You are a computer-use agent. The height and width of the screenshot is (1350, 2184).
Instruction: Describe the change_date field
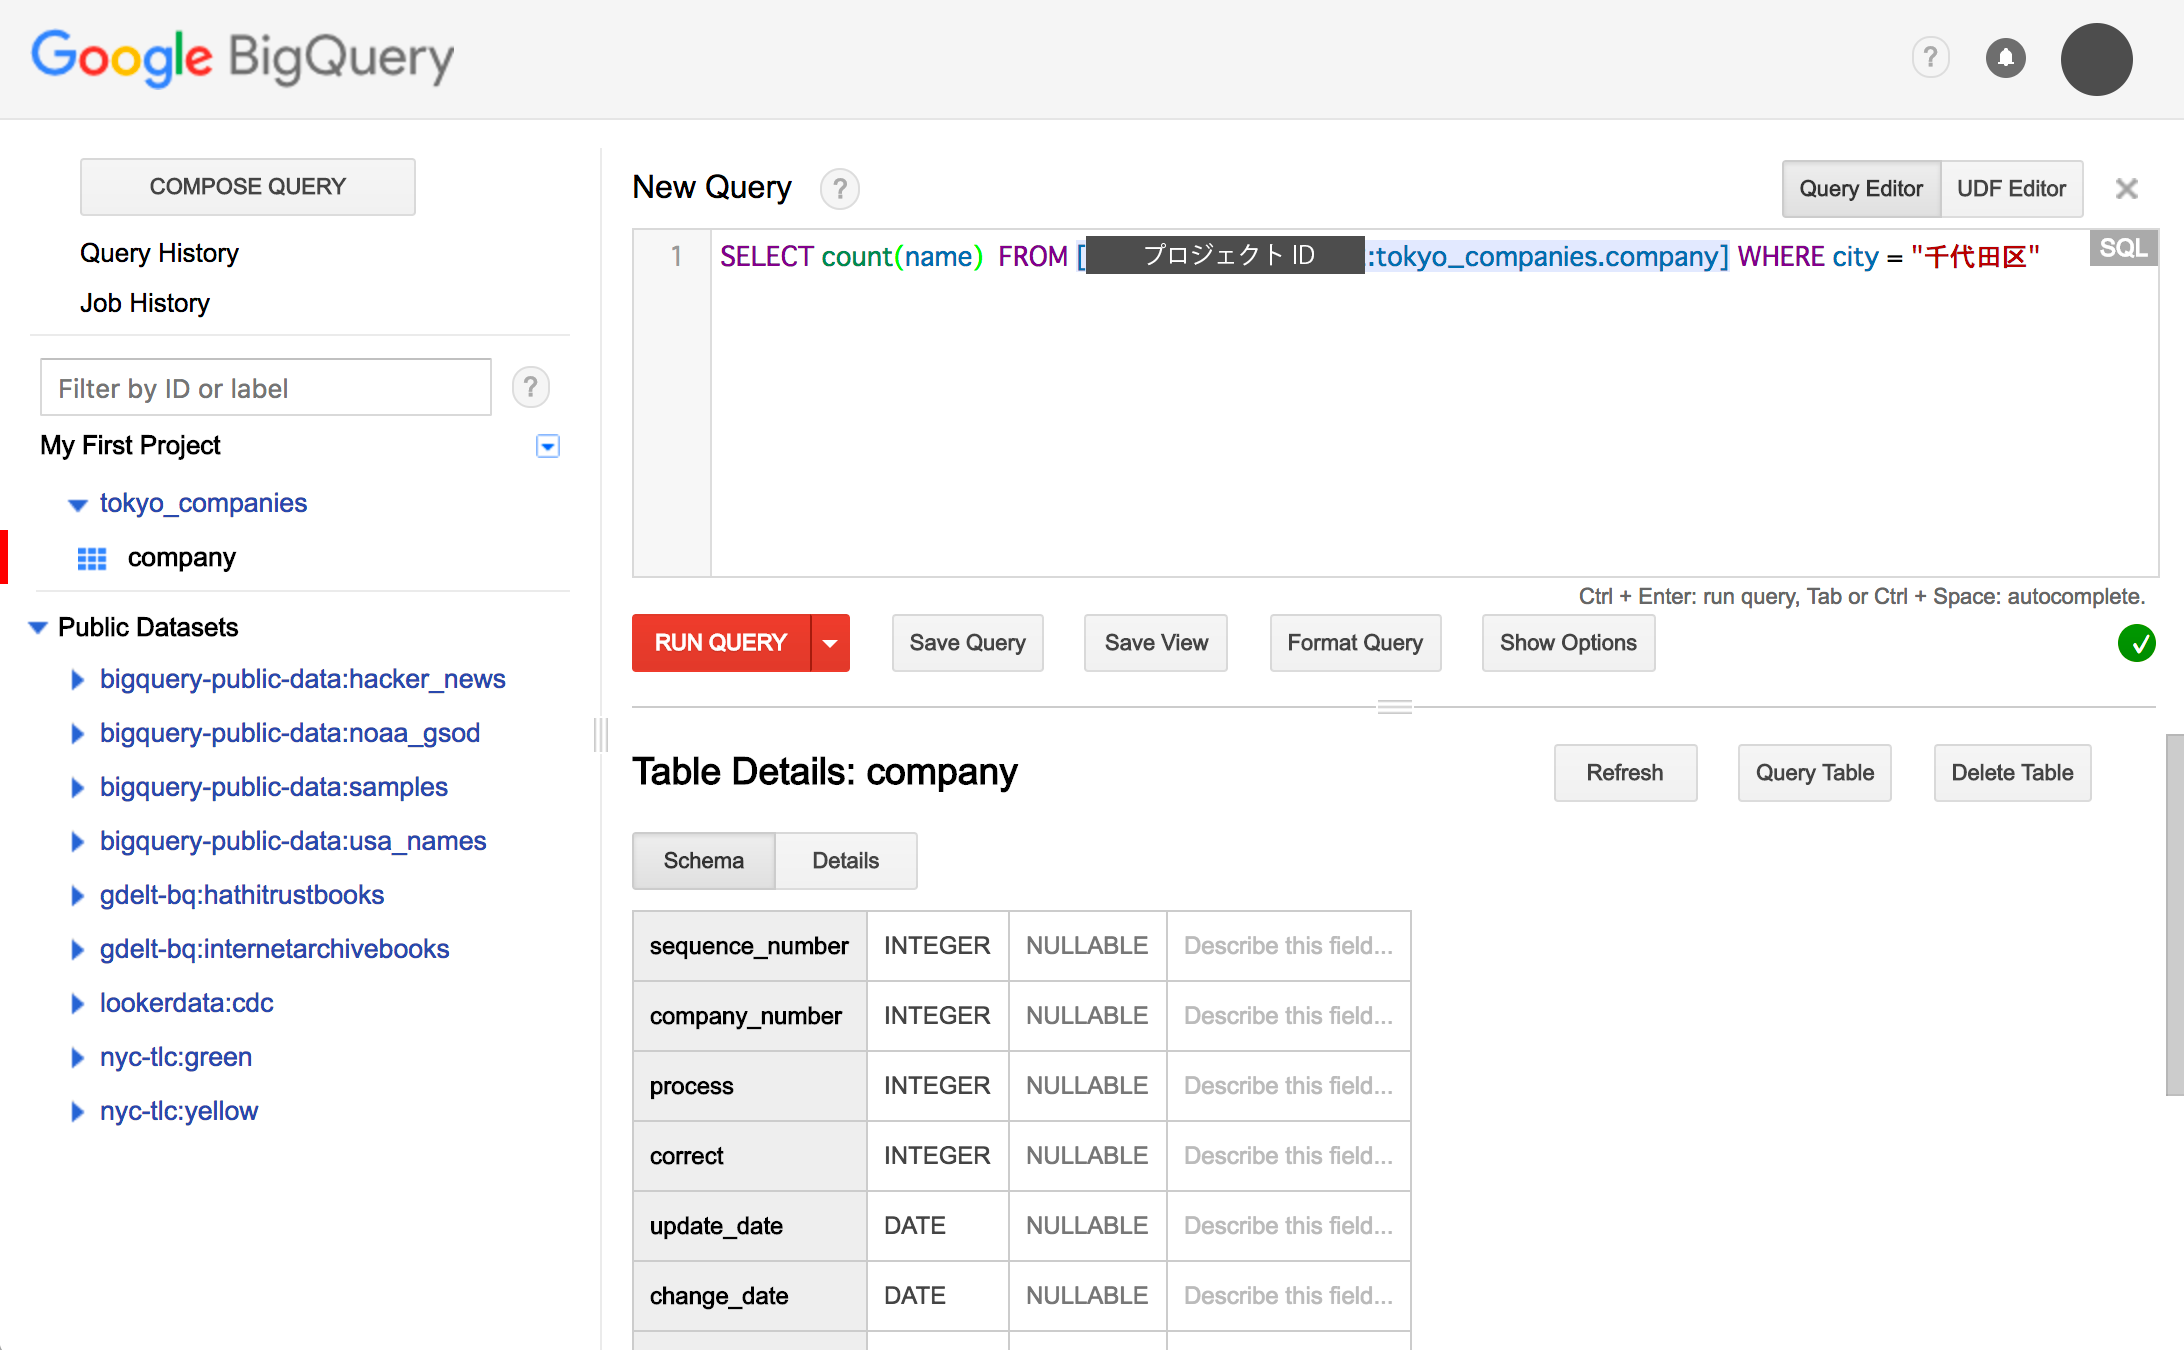pos(1288,1296)
